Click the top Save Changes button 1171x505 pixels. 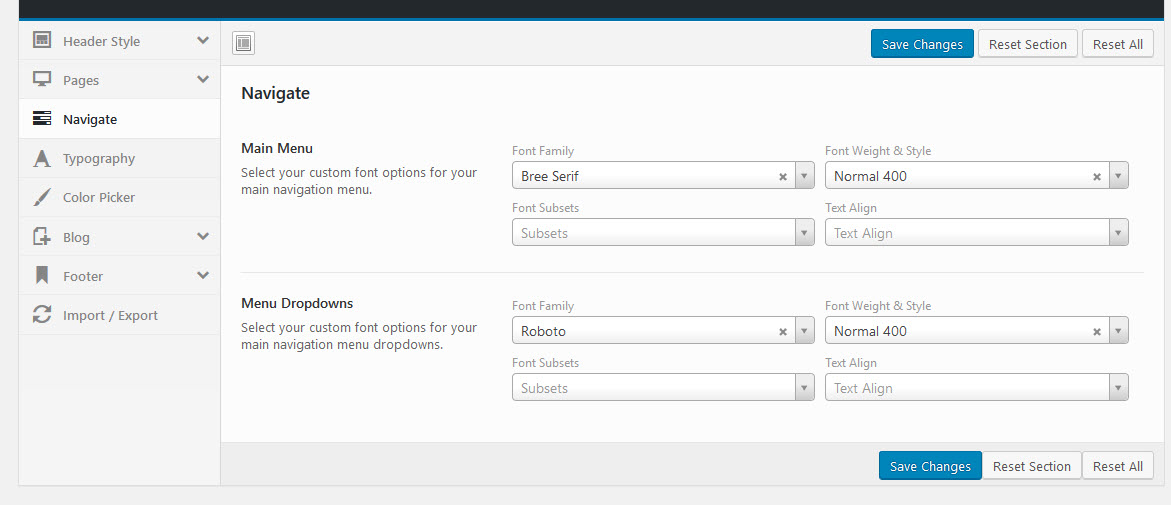922,44
